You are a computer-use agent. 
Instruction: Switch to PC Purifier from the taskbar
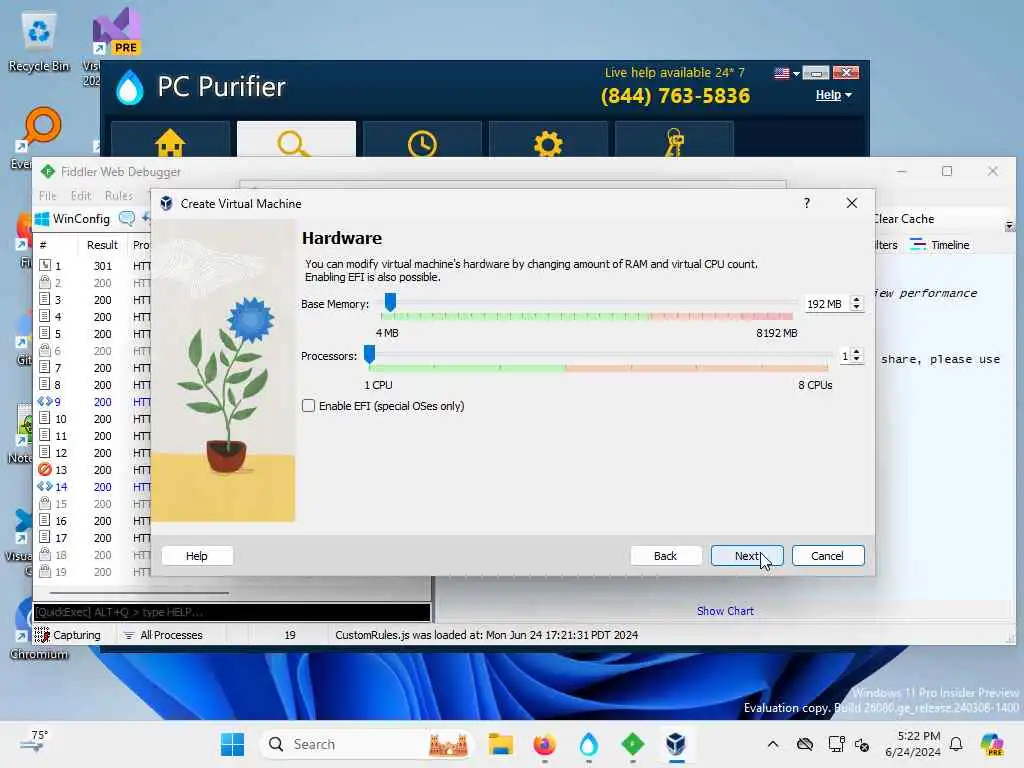click(588, 744)
